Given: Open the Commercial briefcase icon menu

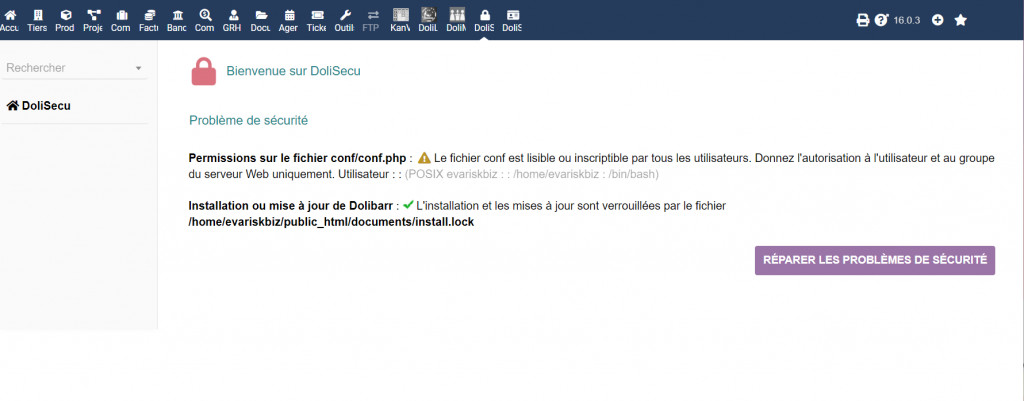Looking at the screenshot, I should point(121,20).
